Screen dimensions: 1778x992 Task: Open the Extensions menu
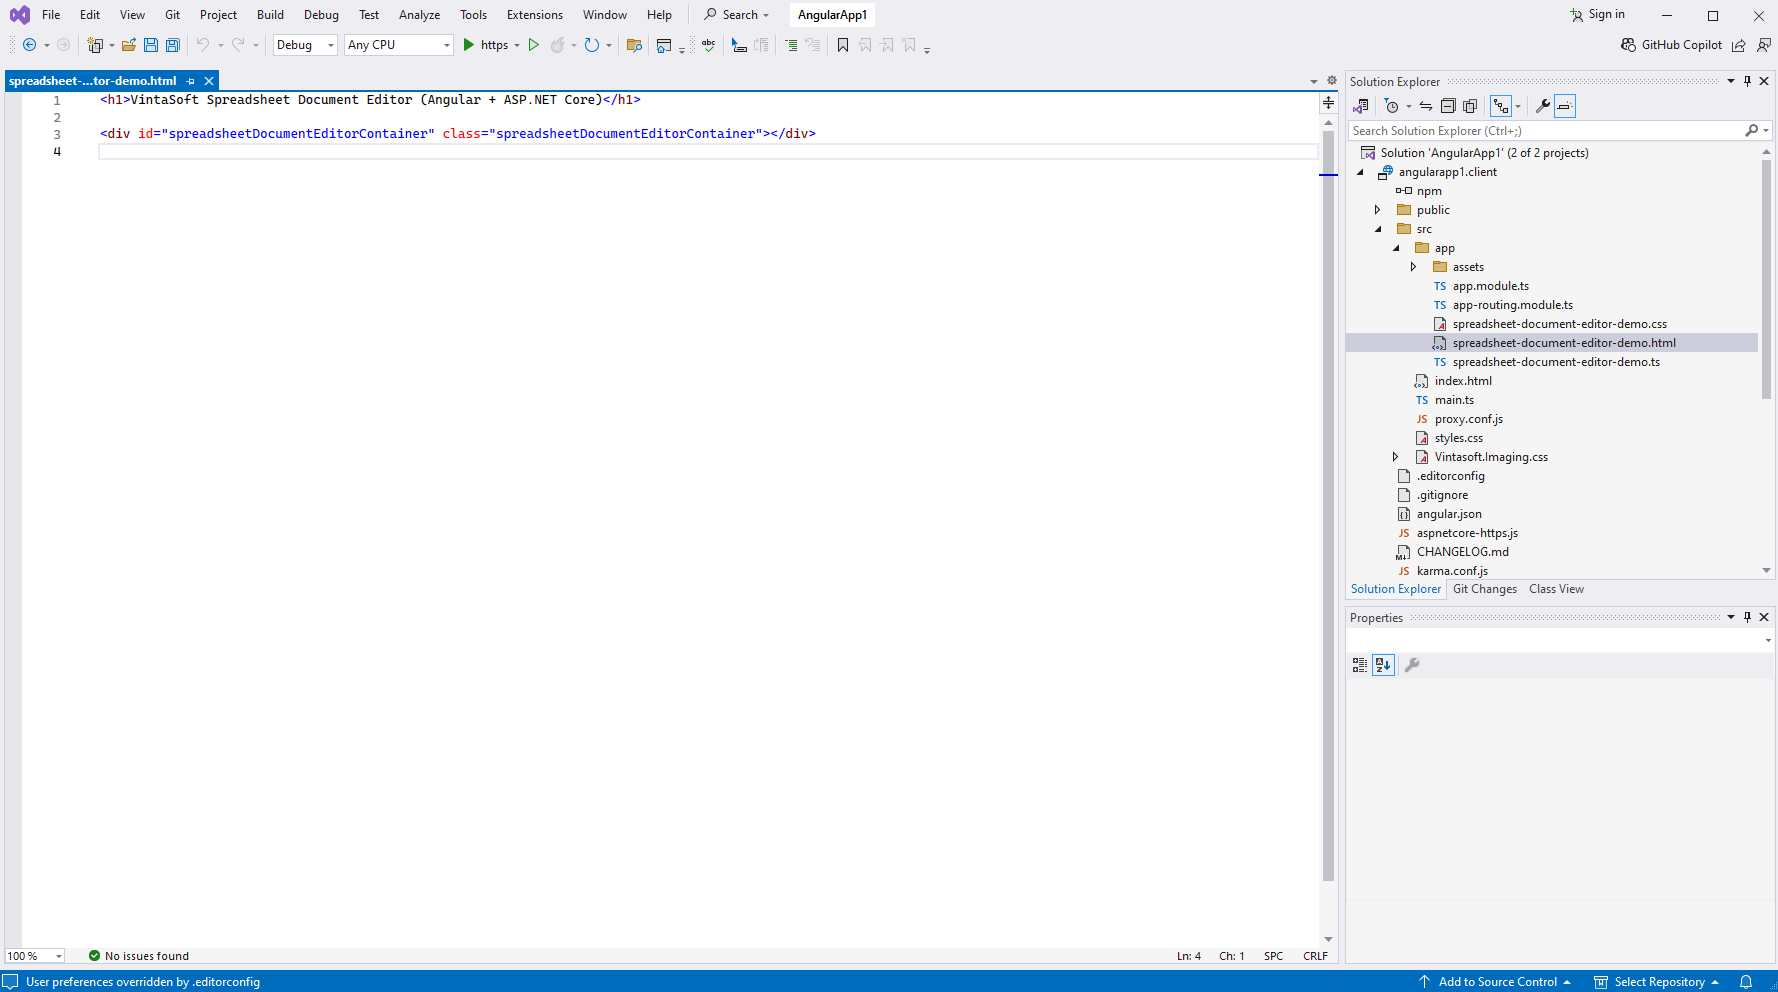point(534,15)
